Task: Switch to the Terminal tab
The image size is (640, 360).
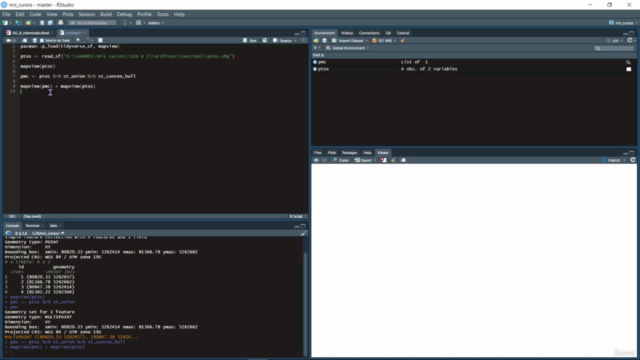Action: [x=32, y=226]
